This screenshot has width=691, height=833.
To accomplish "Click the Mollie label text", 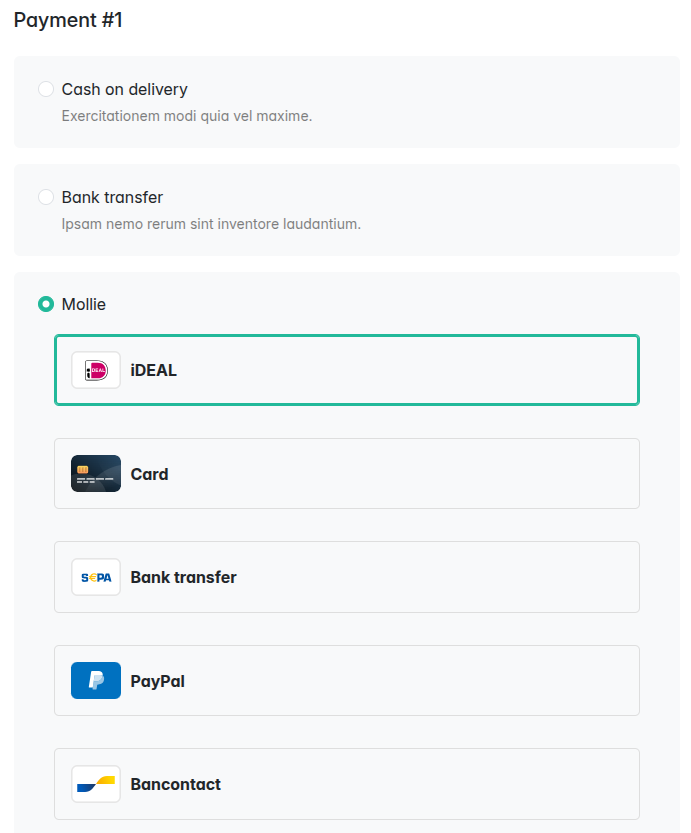I will pyautogui.click(x=84, y=304).
